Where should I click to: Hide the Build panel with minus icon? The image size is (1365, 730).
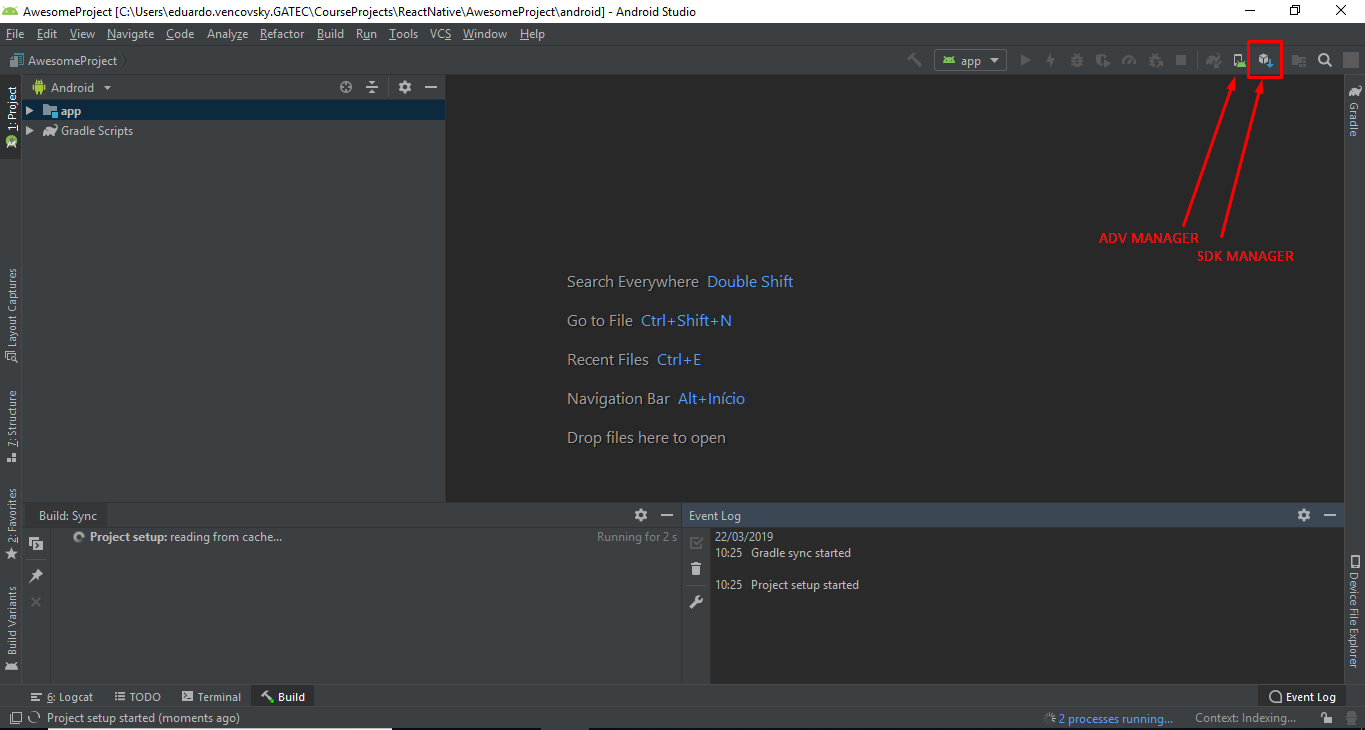coord(667,515)
